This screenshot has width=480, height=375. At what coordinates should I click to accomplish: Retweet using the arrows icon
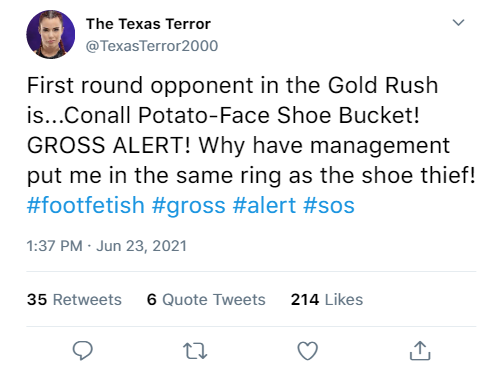pyautogui.click(x=195, y=351)
